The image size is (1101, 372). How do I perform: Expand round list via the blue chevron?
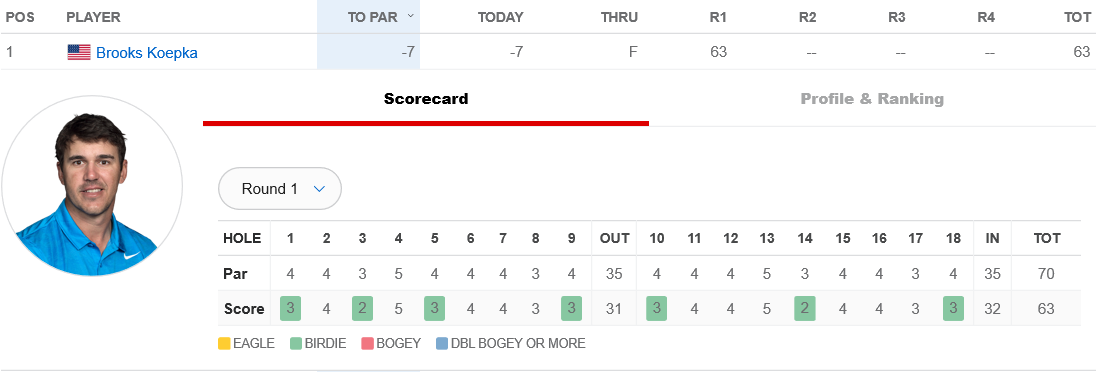tap(319, 189)
